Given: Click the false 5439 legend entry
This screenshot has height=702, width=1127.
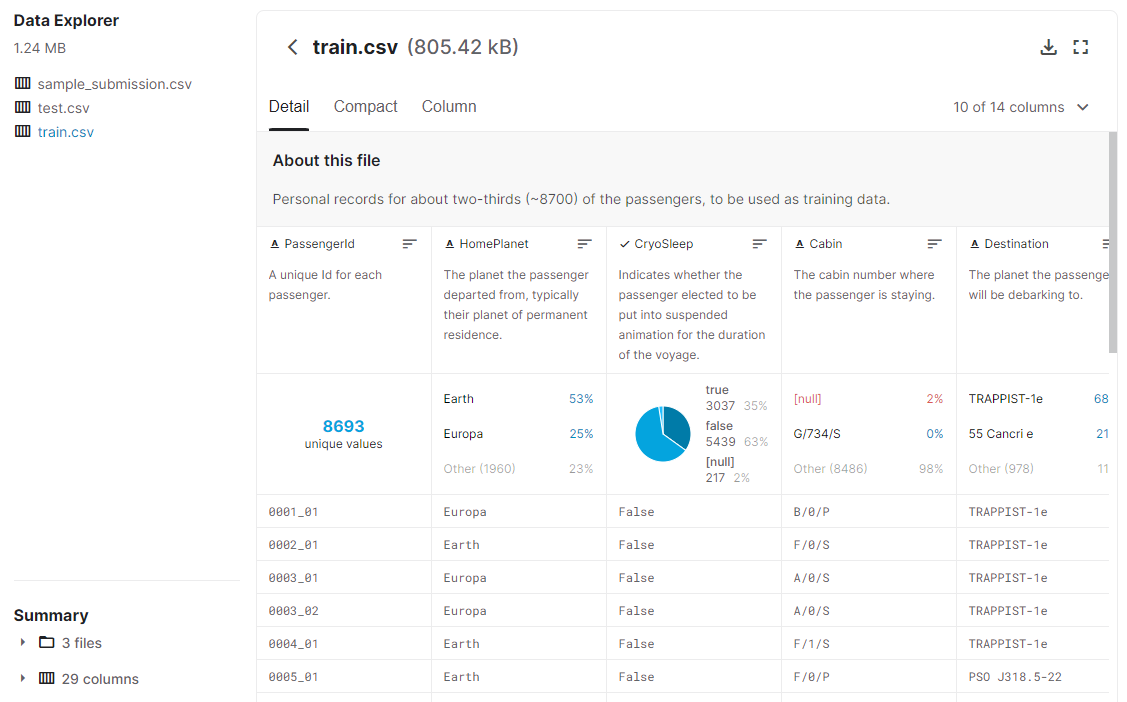Looking at the screenshot, I should point(737,434).
